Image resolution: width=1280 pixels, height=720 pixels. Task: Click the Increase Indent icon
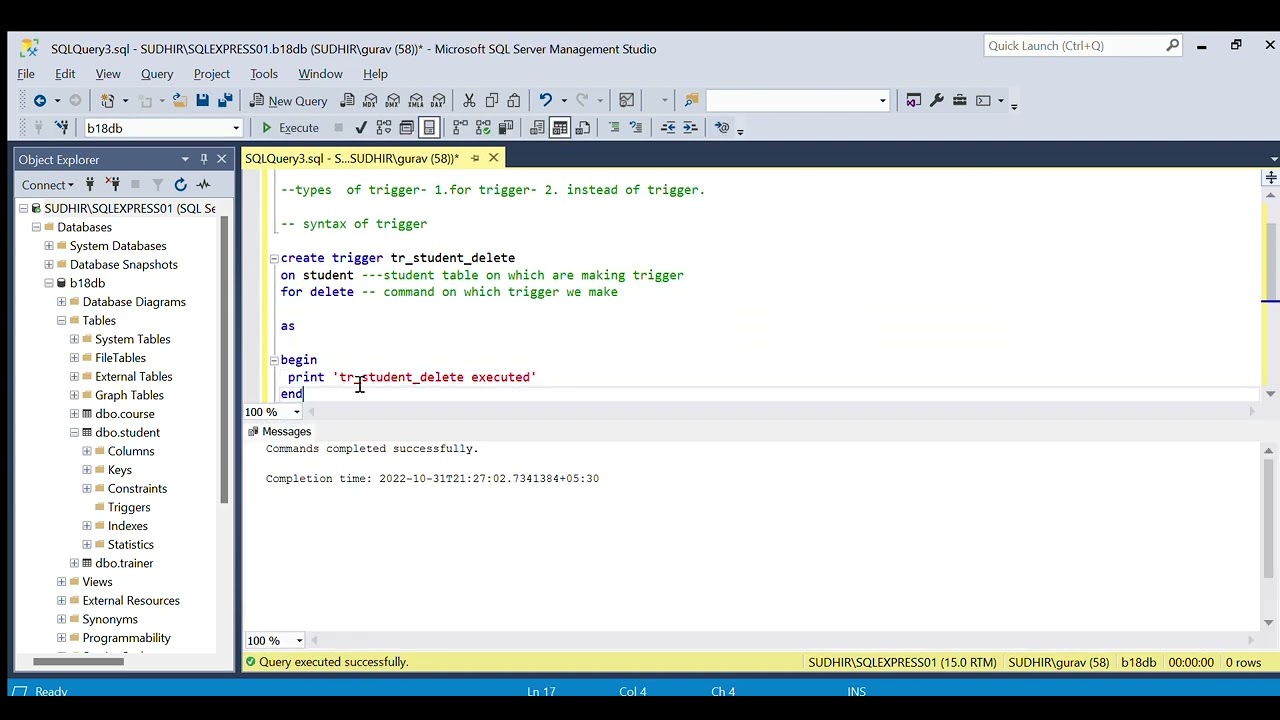pyautogui.click(x=690, y=128)
